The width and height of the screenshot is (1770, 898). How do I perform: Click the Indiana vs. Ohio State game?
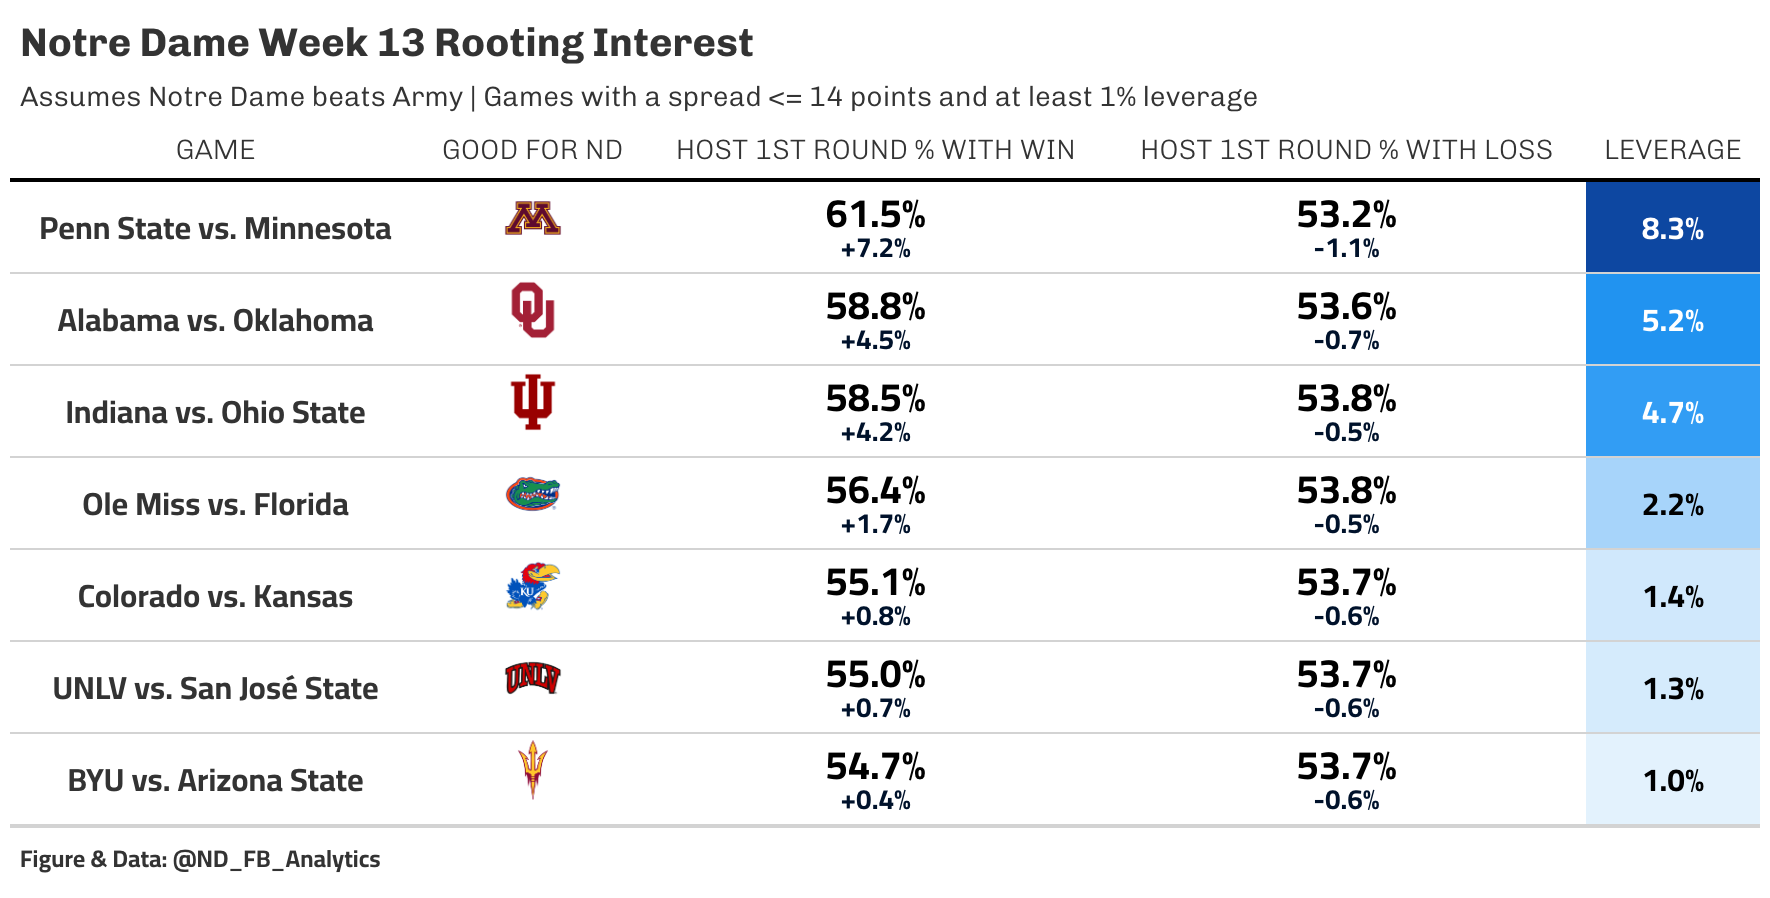point(216,413)
